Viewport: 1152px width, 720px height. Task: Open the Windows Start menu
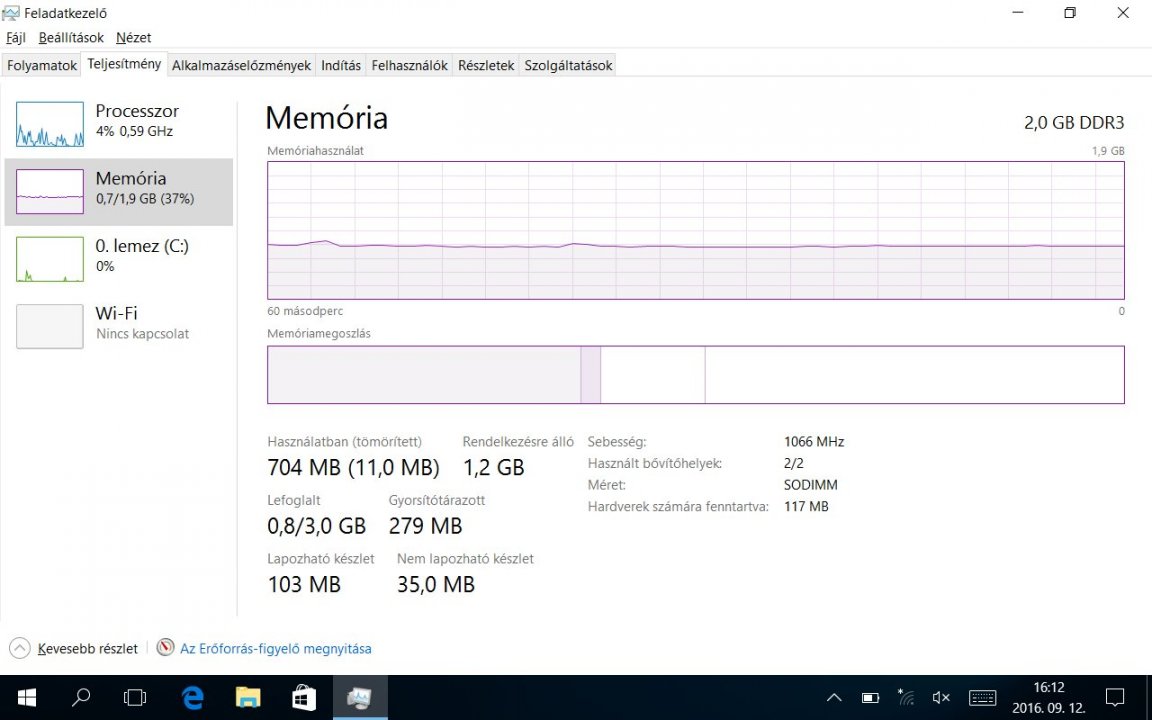27,697
